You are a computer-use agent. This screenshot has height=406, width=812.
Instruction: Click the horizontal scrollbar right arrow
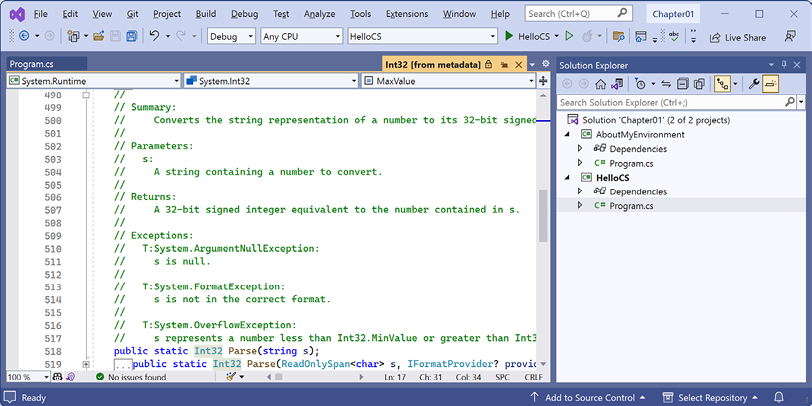click(x=361, y=377)
